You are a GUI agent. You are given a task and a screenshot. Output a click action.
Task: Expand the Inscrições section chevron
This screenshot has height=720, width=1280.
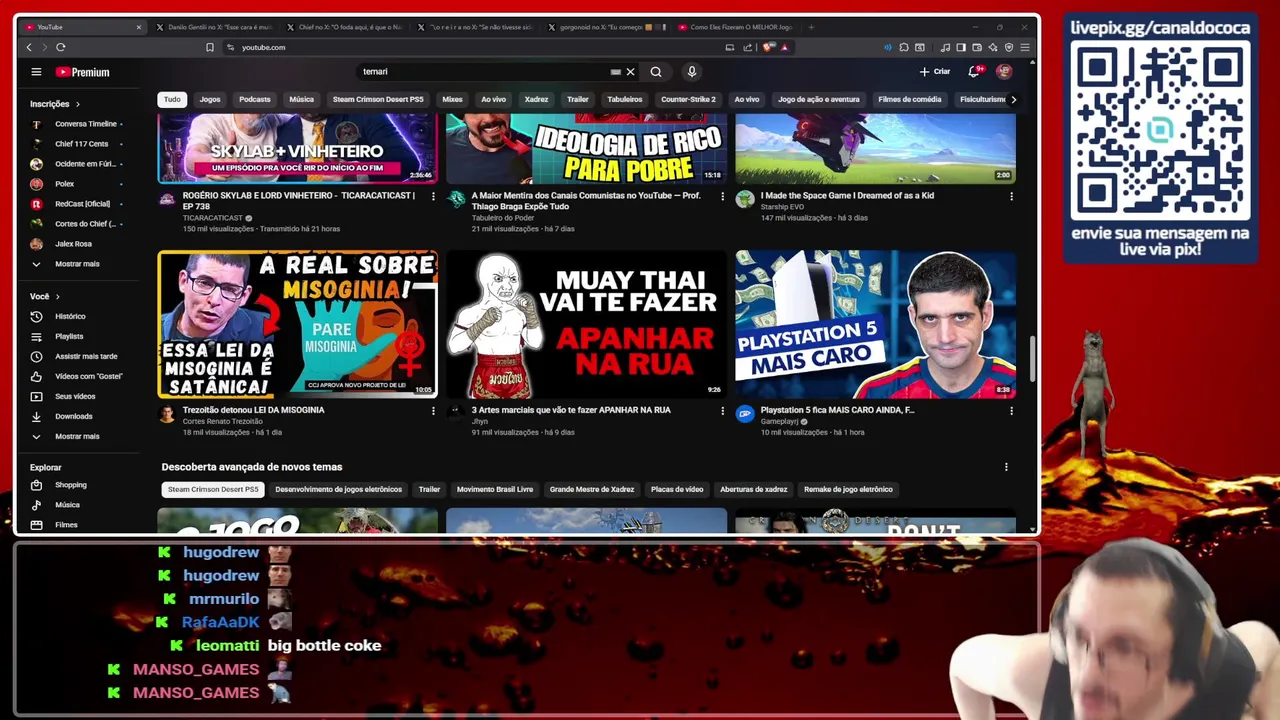click(x=77, y=104)
